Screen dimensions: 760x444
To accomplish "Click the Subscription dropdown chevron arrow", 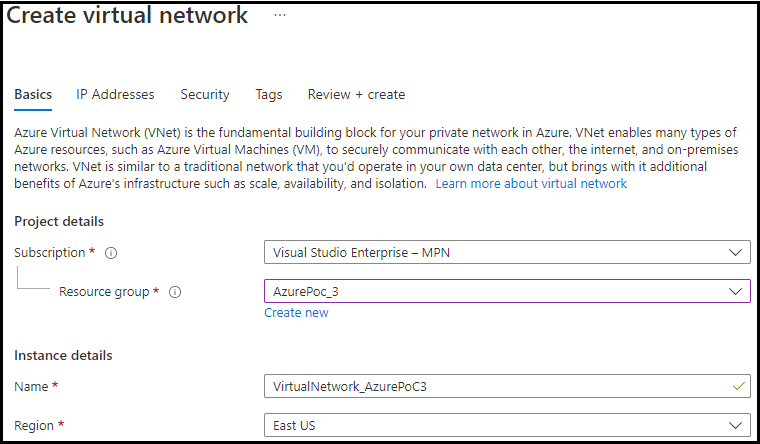I will pyautogui.click(x=737, y=253).
